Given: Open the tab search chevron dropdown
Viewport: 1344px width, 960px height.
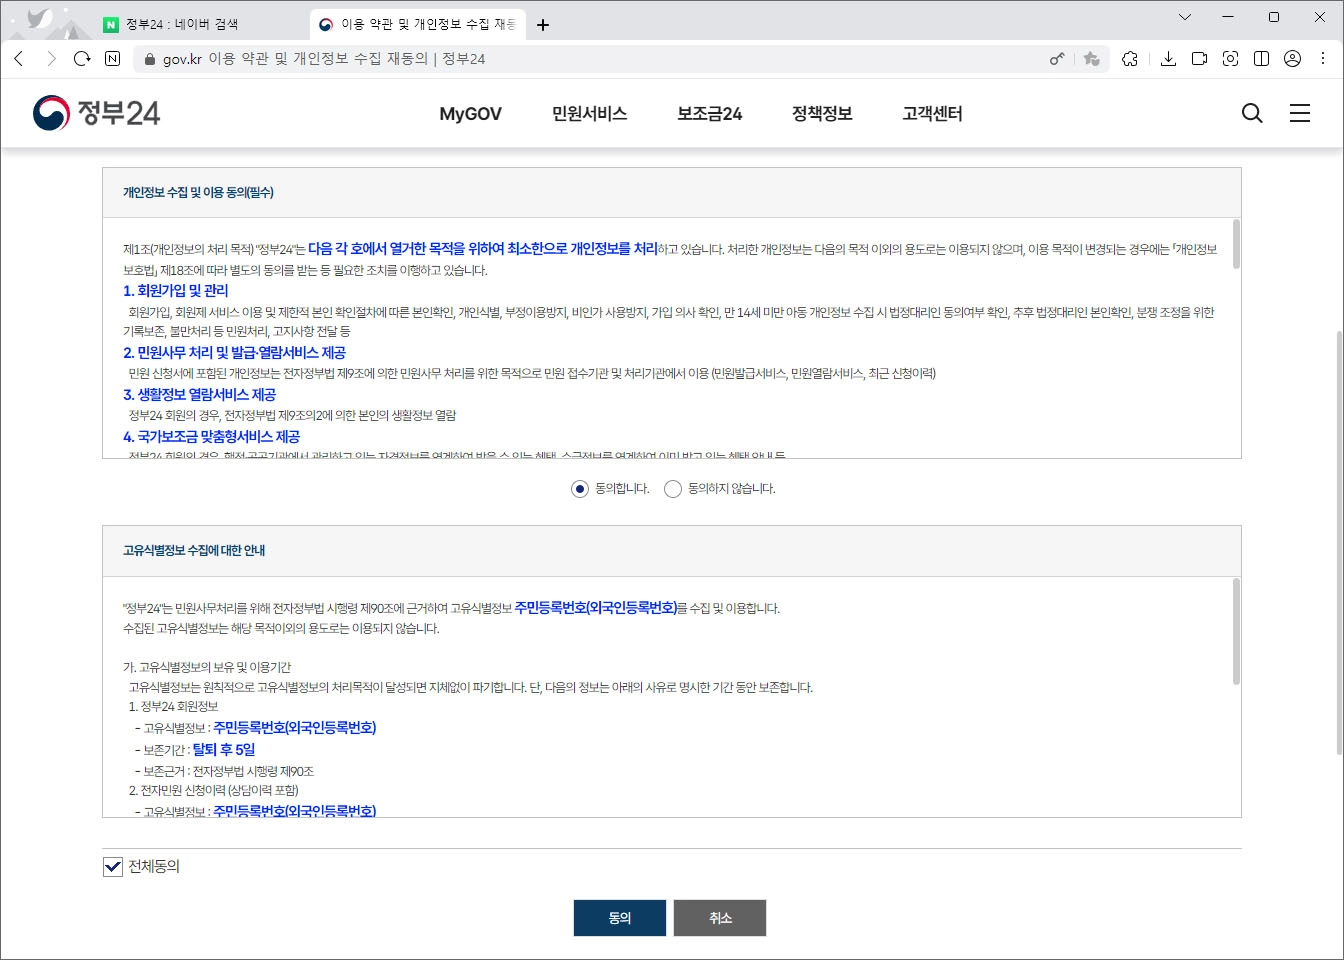Looking at the screenshot, I should [1184, 17].
